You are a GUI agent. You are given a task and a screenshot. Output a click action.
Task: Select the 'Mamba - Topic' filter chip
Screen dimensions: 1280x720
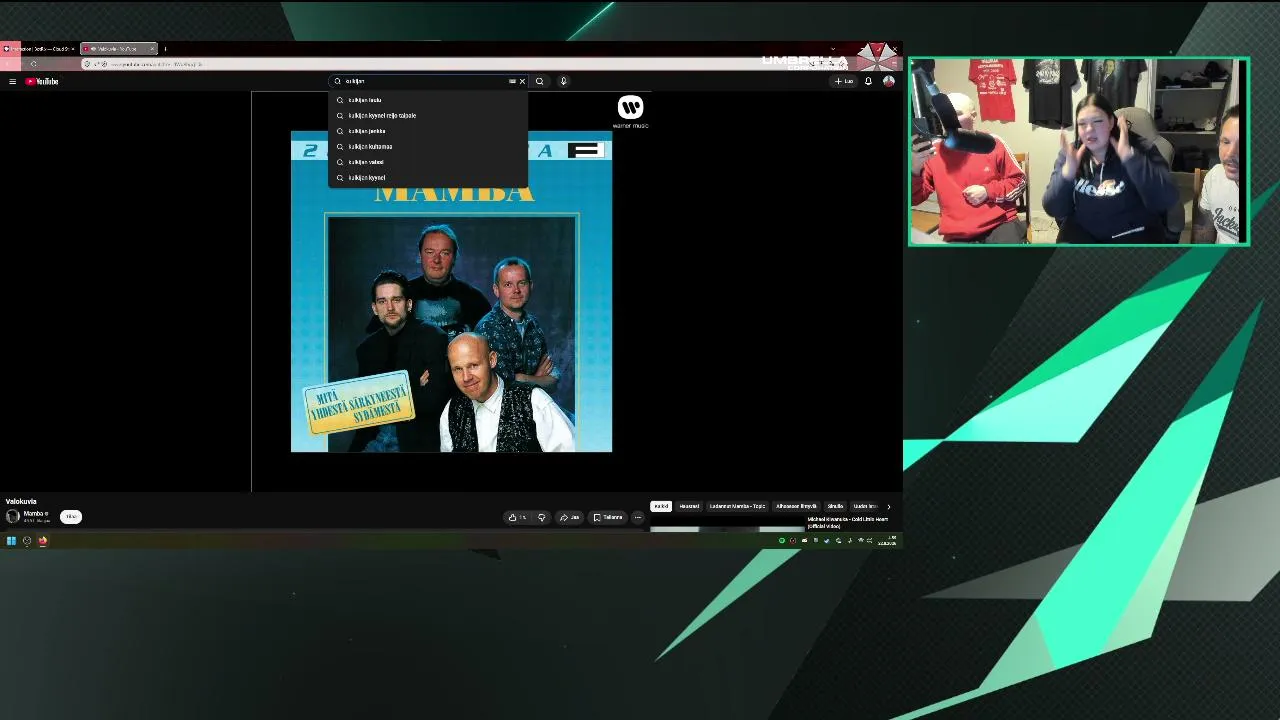[x=737, y=506]
